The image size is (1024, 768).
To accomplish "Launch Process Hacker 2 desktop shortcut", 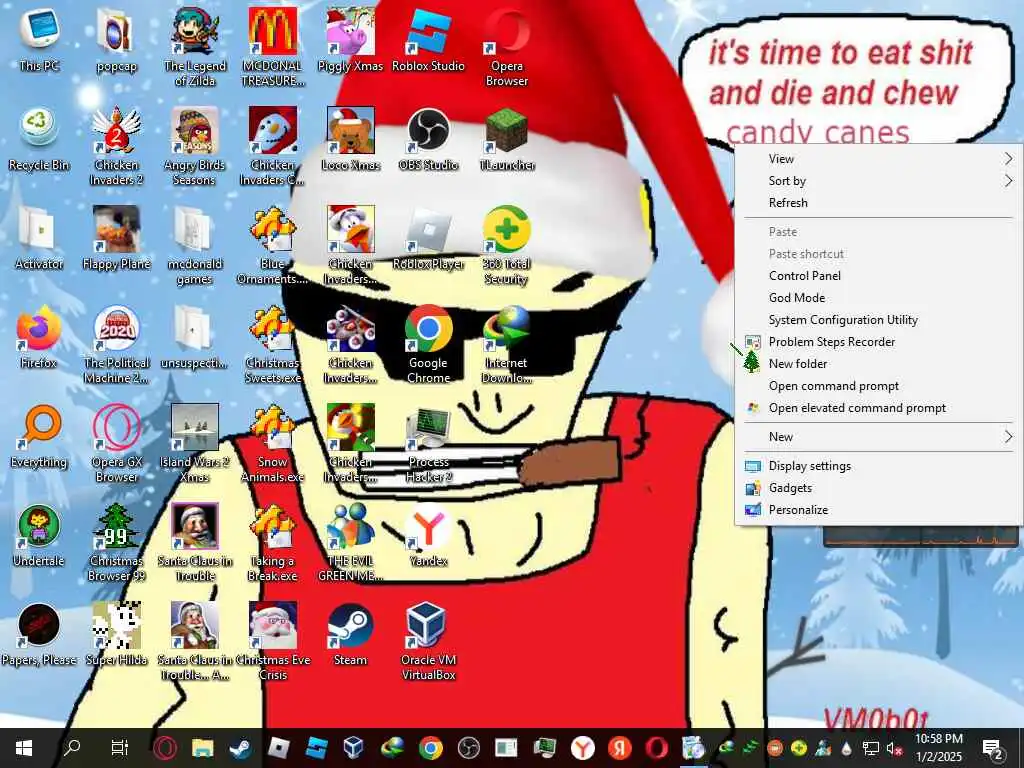I will pos(428,443).
